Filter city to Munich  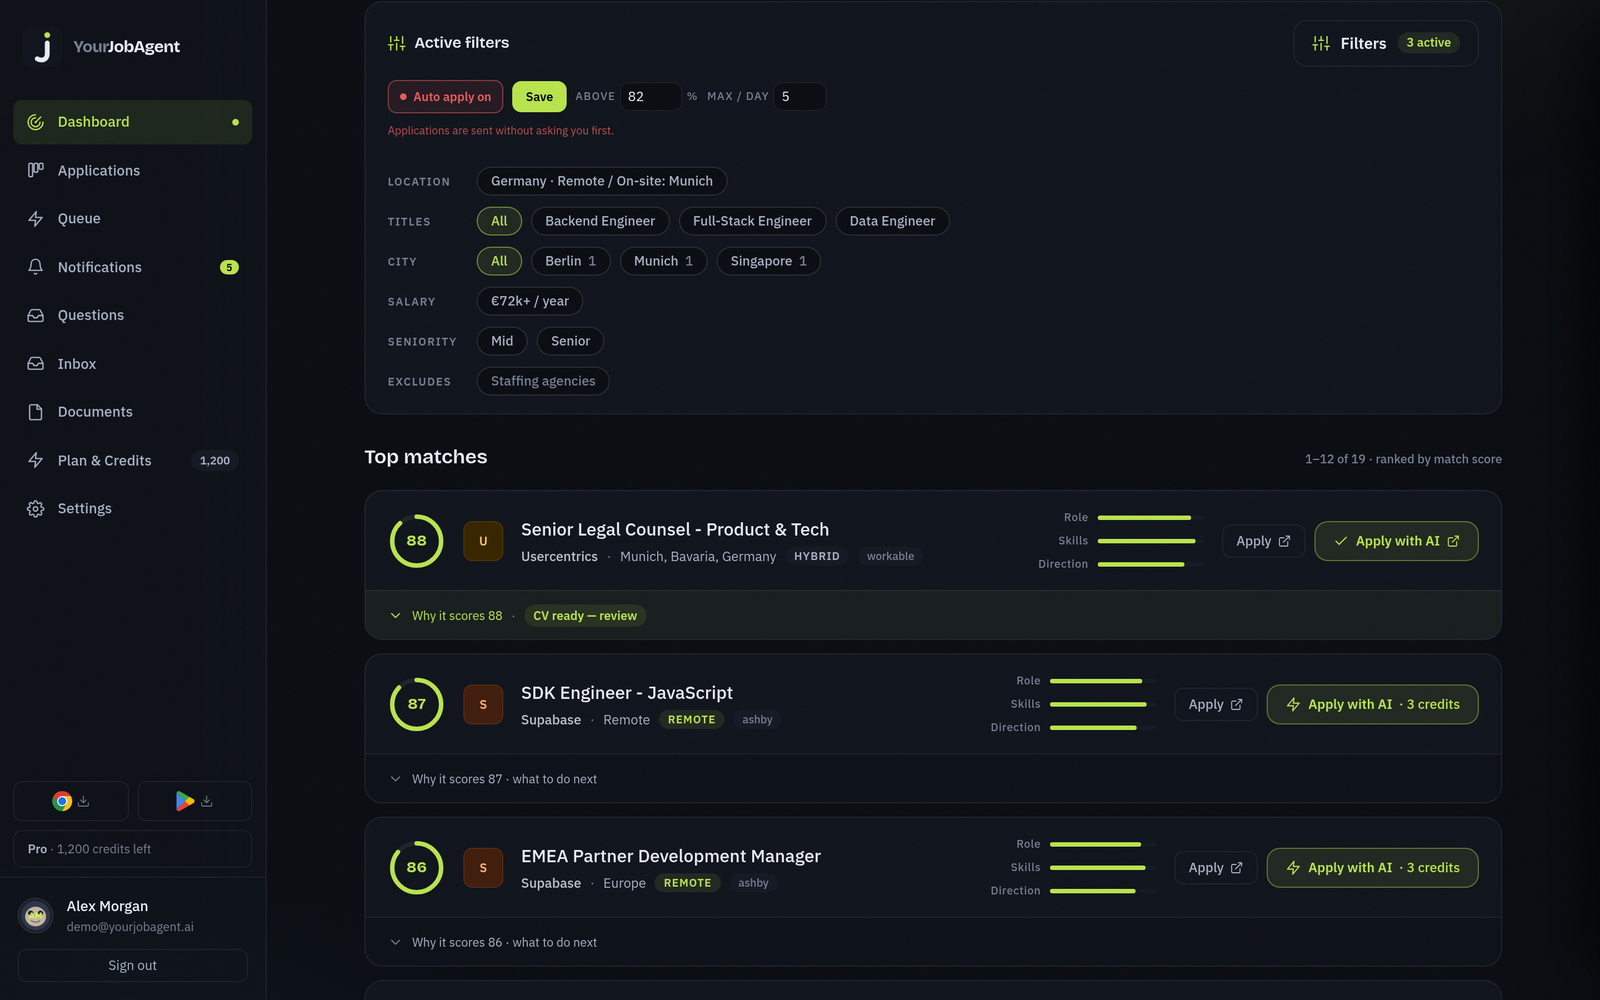663,261
